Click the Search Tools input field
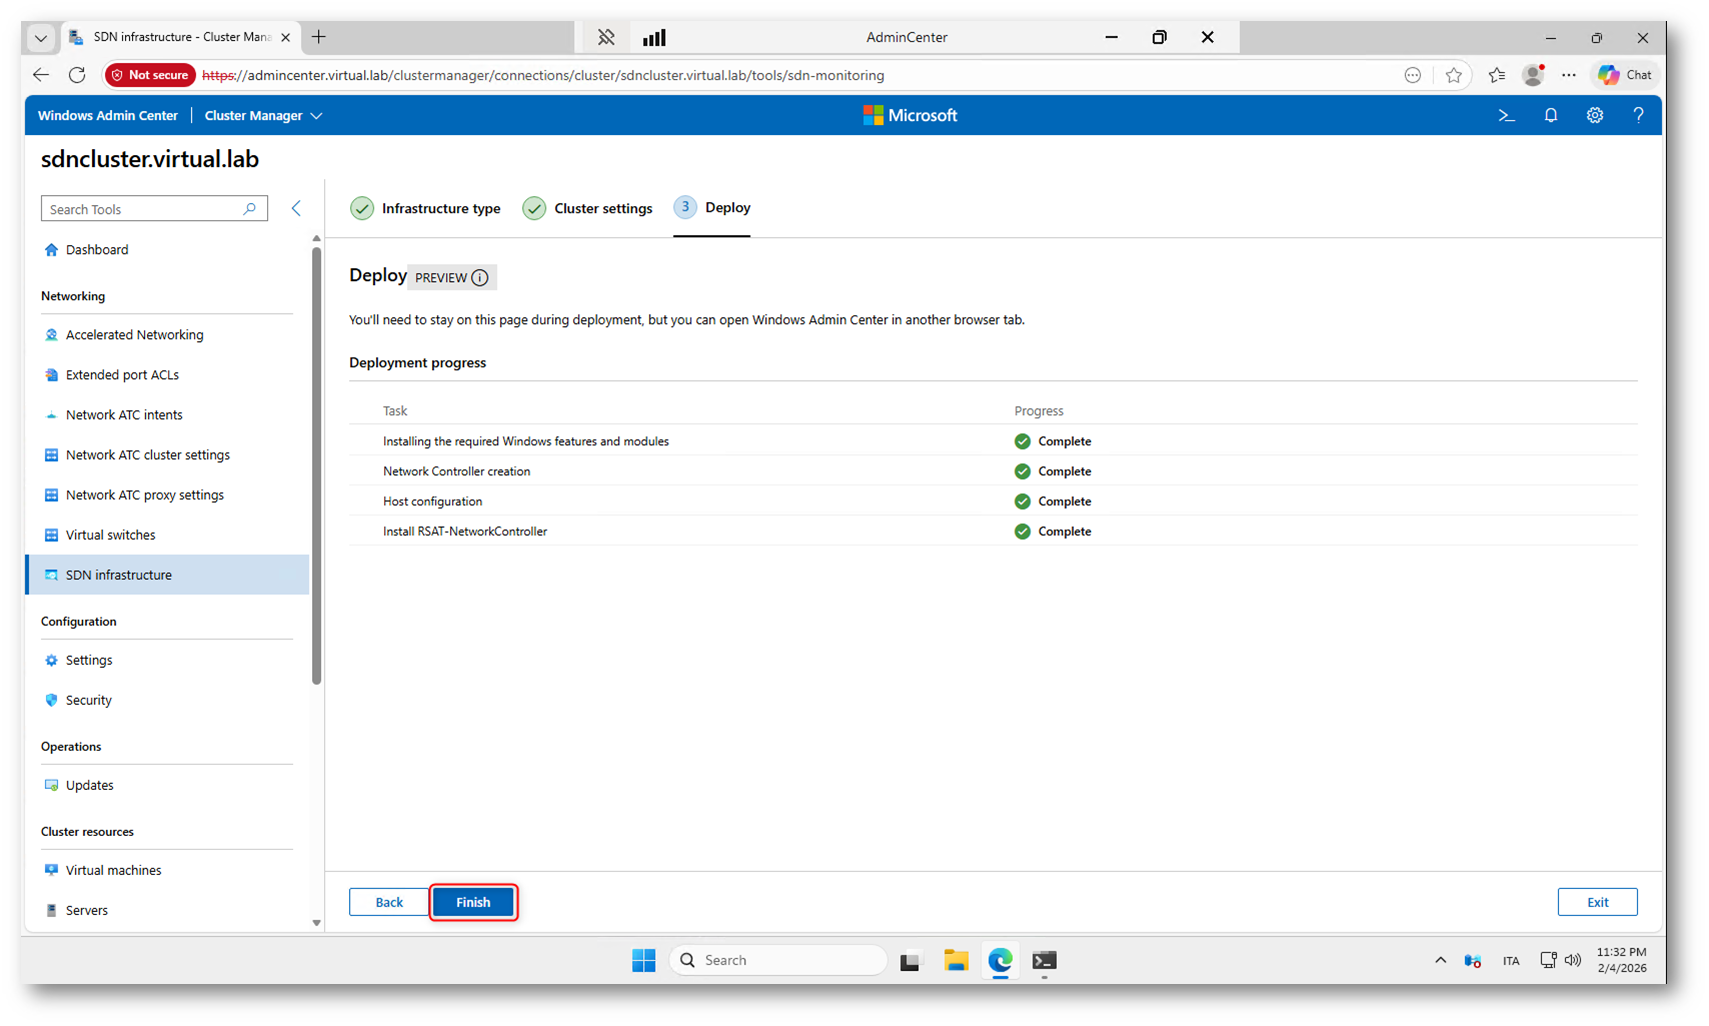Screen dimensions: 1709x1026 144,209
